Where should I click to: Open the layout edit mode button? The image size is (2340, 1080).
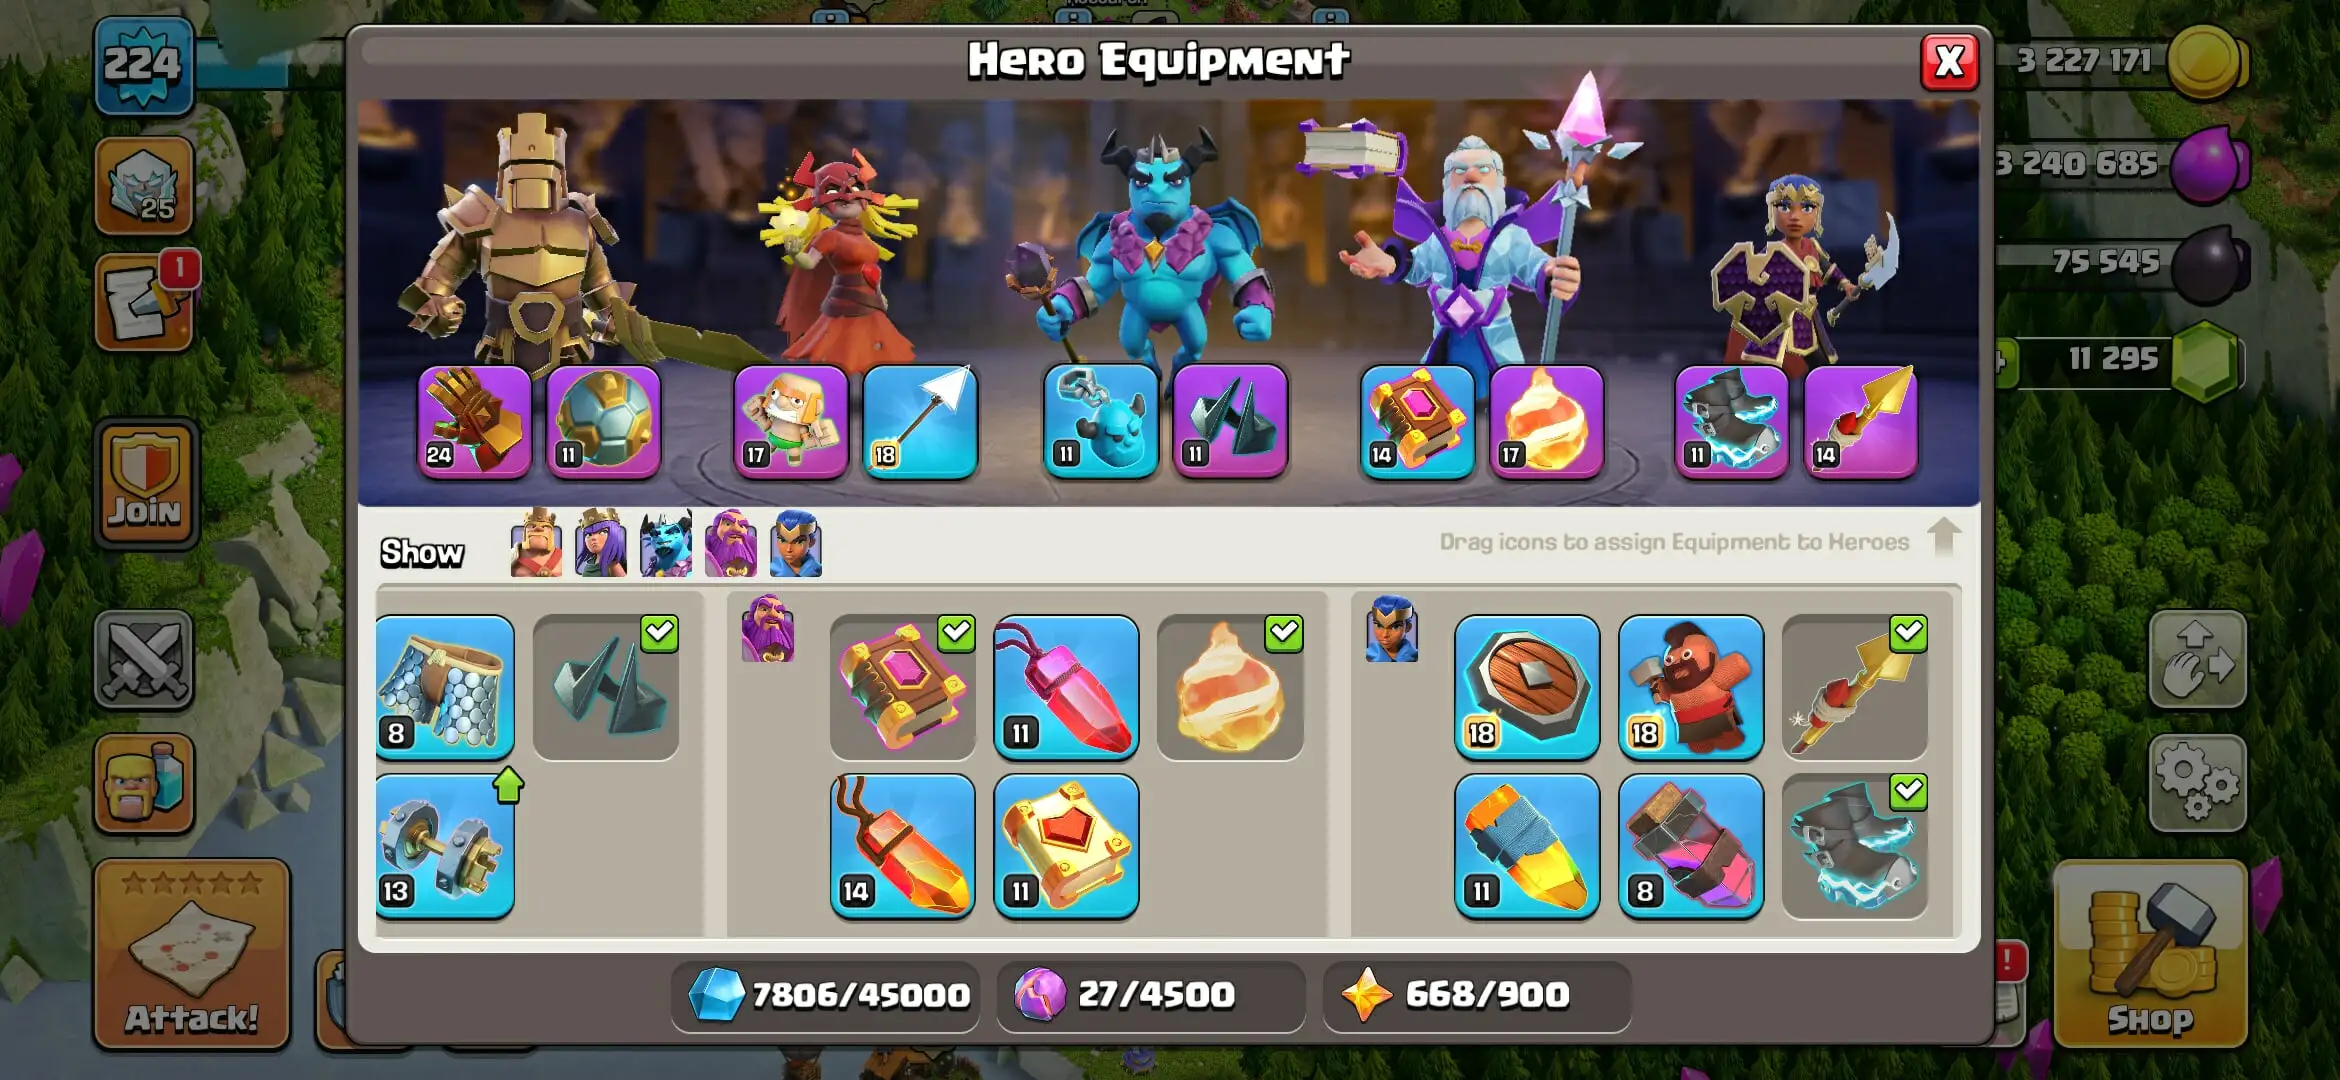[x=2197, y=660]
